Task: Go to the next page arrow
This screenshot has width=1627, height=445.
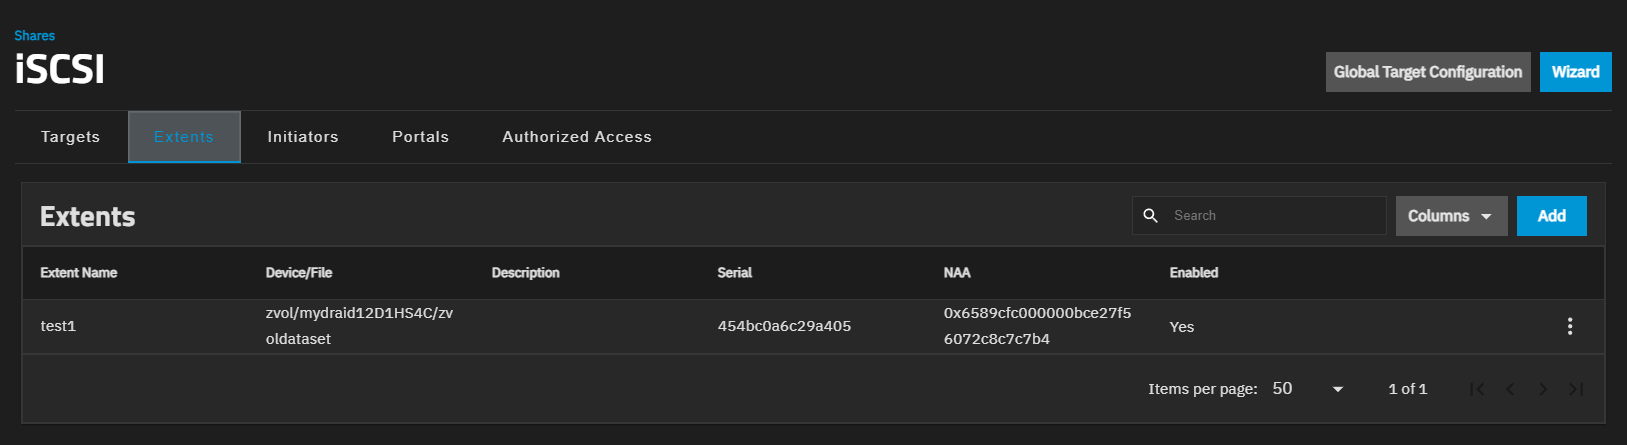Action: (1543, 389)
